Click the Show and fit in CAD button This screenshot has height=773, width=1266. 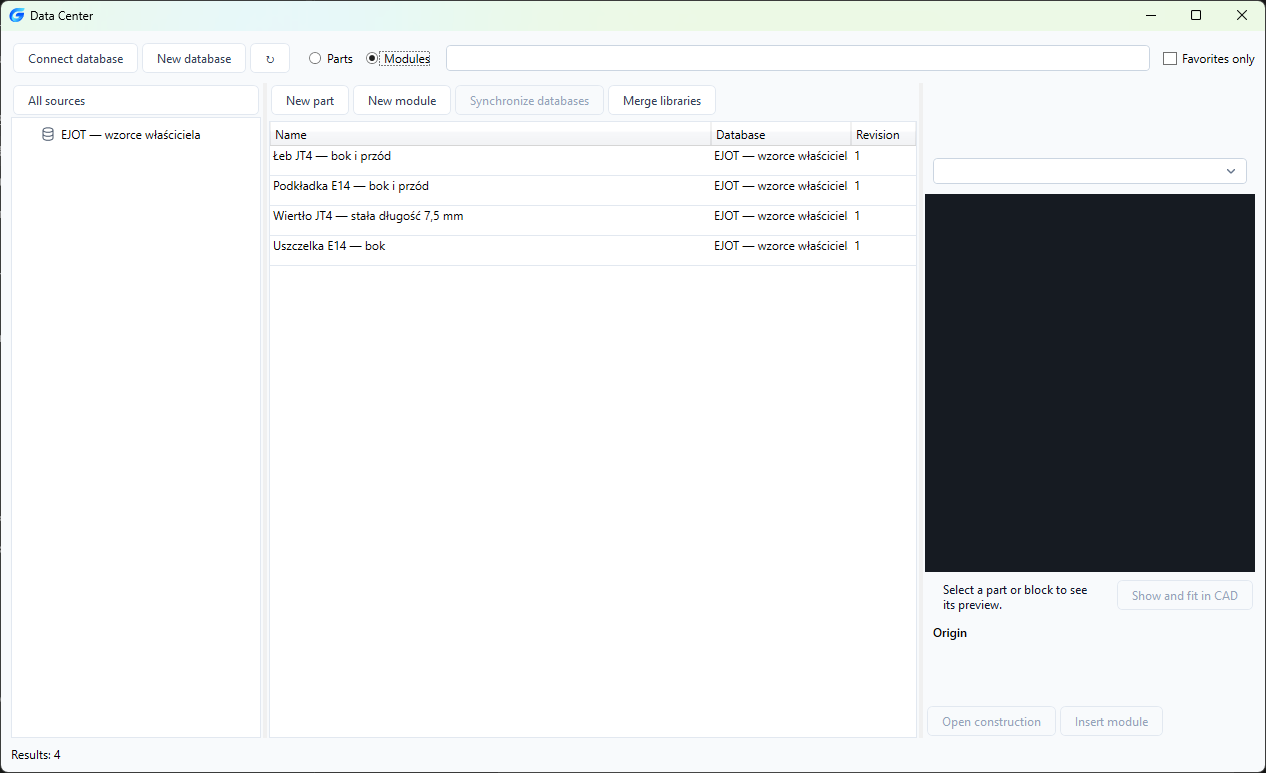[1185, 596]
